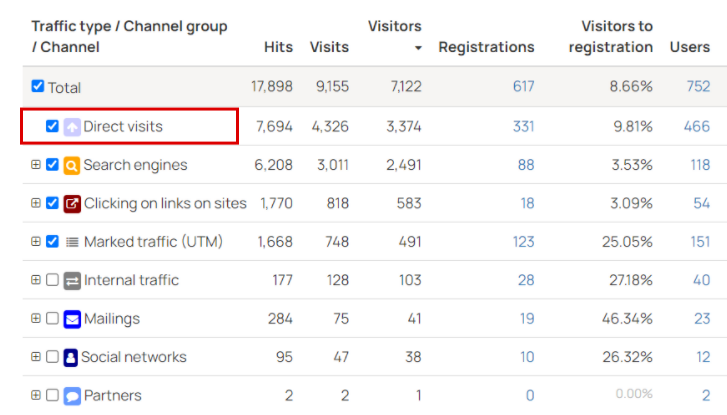Uncheck the Marked traffic (UTM) checkbox

tap(52, 242)
